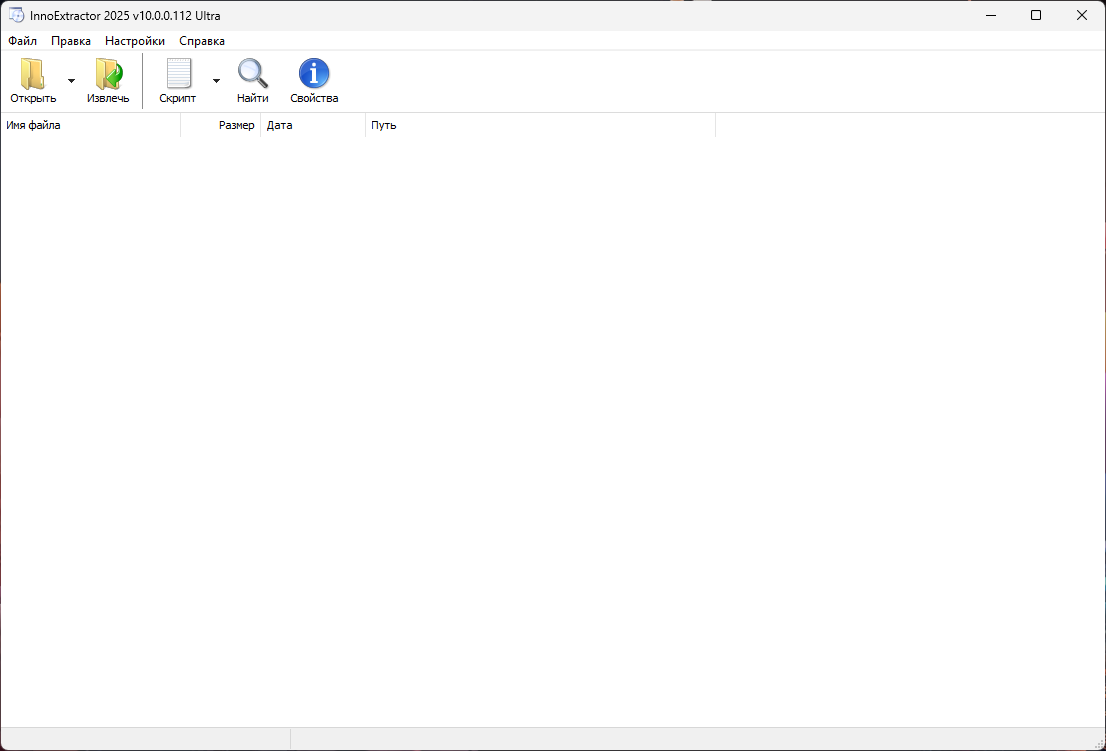Image resolution: width=1106 pixels, height=751 pixels.
Task: Open the Правка menu
Action: [x=71, y=41]
